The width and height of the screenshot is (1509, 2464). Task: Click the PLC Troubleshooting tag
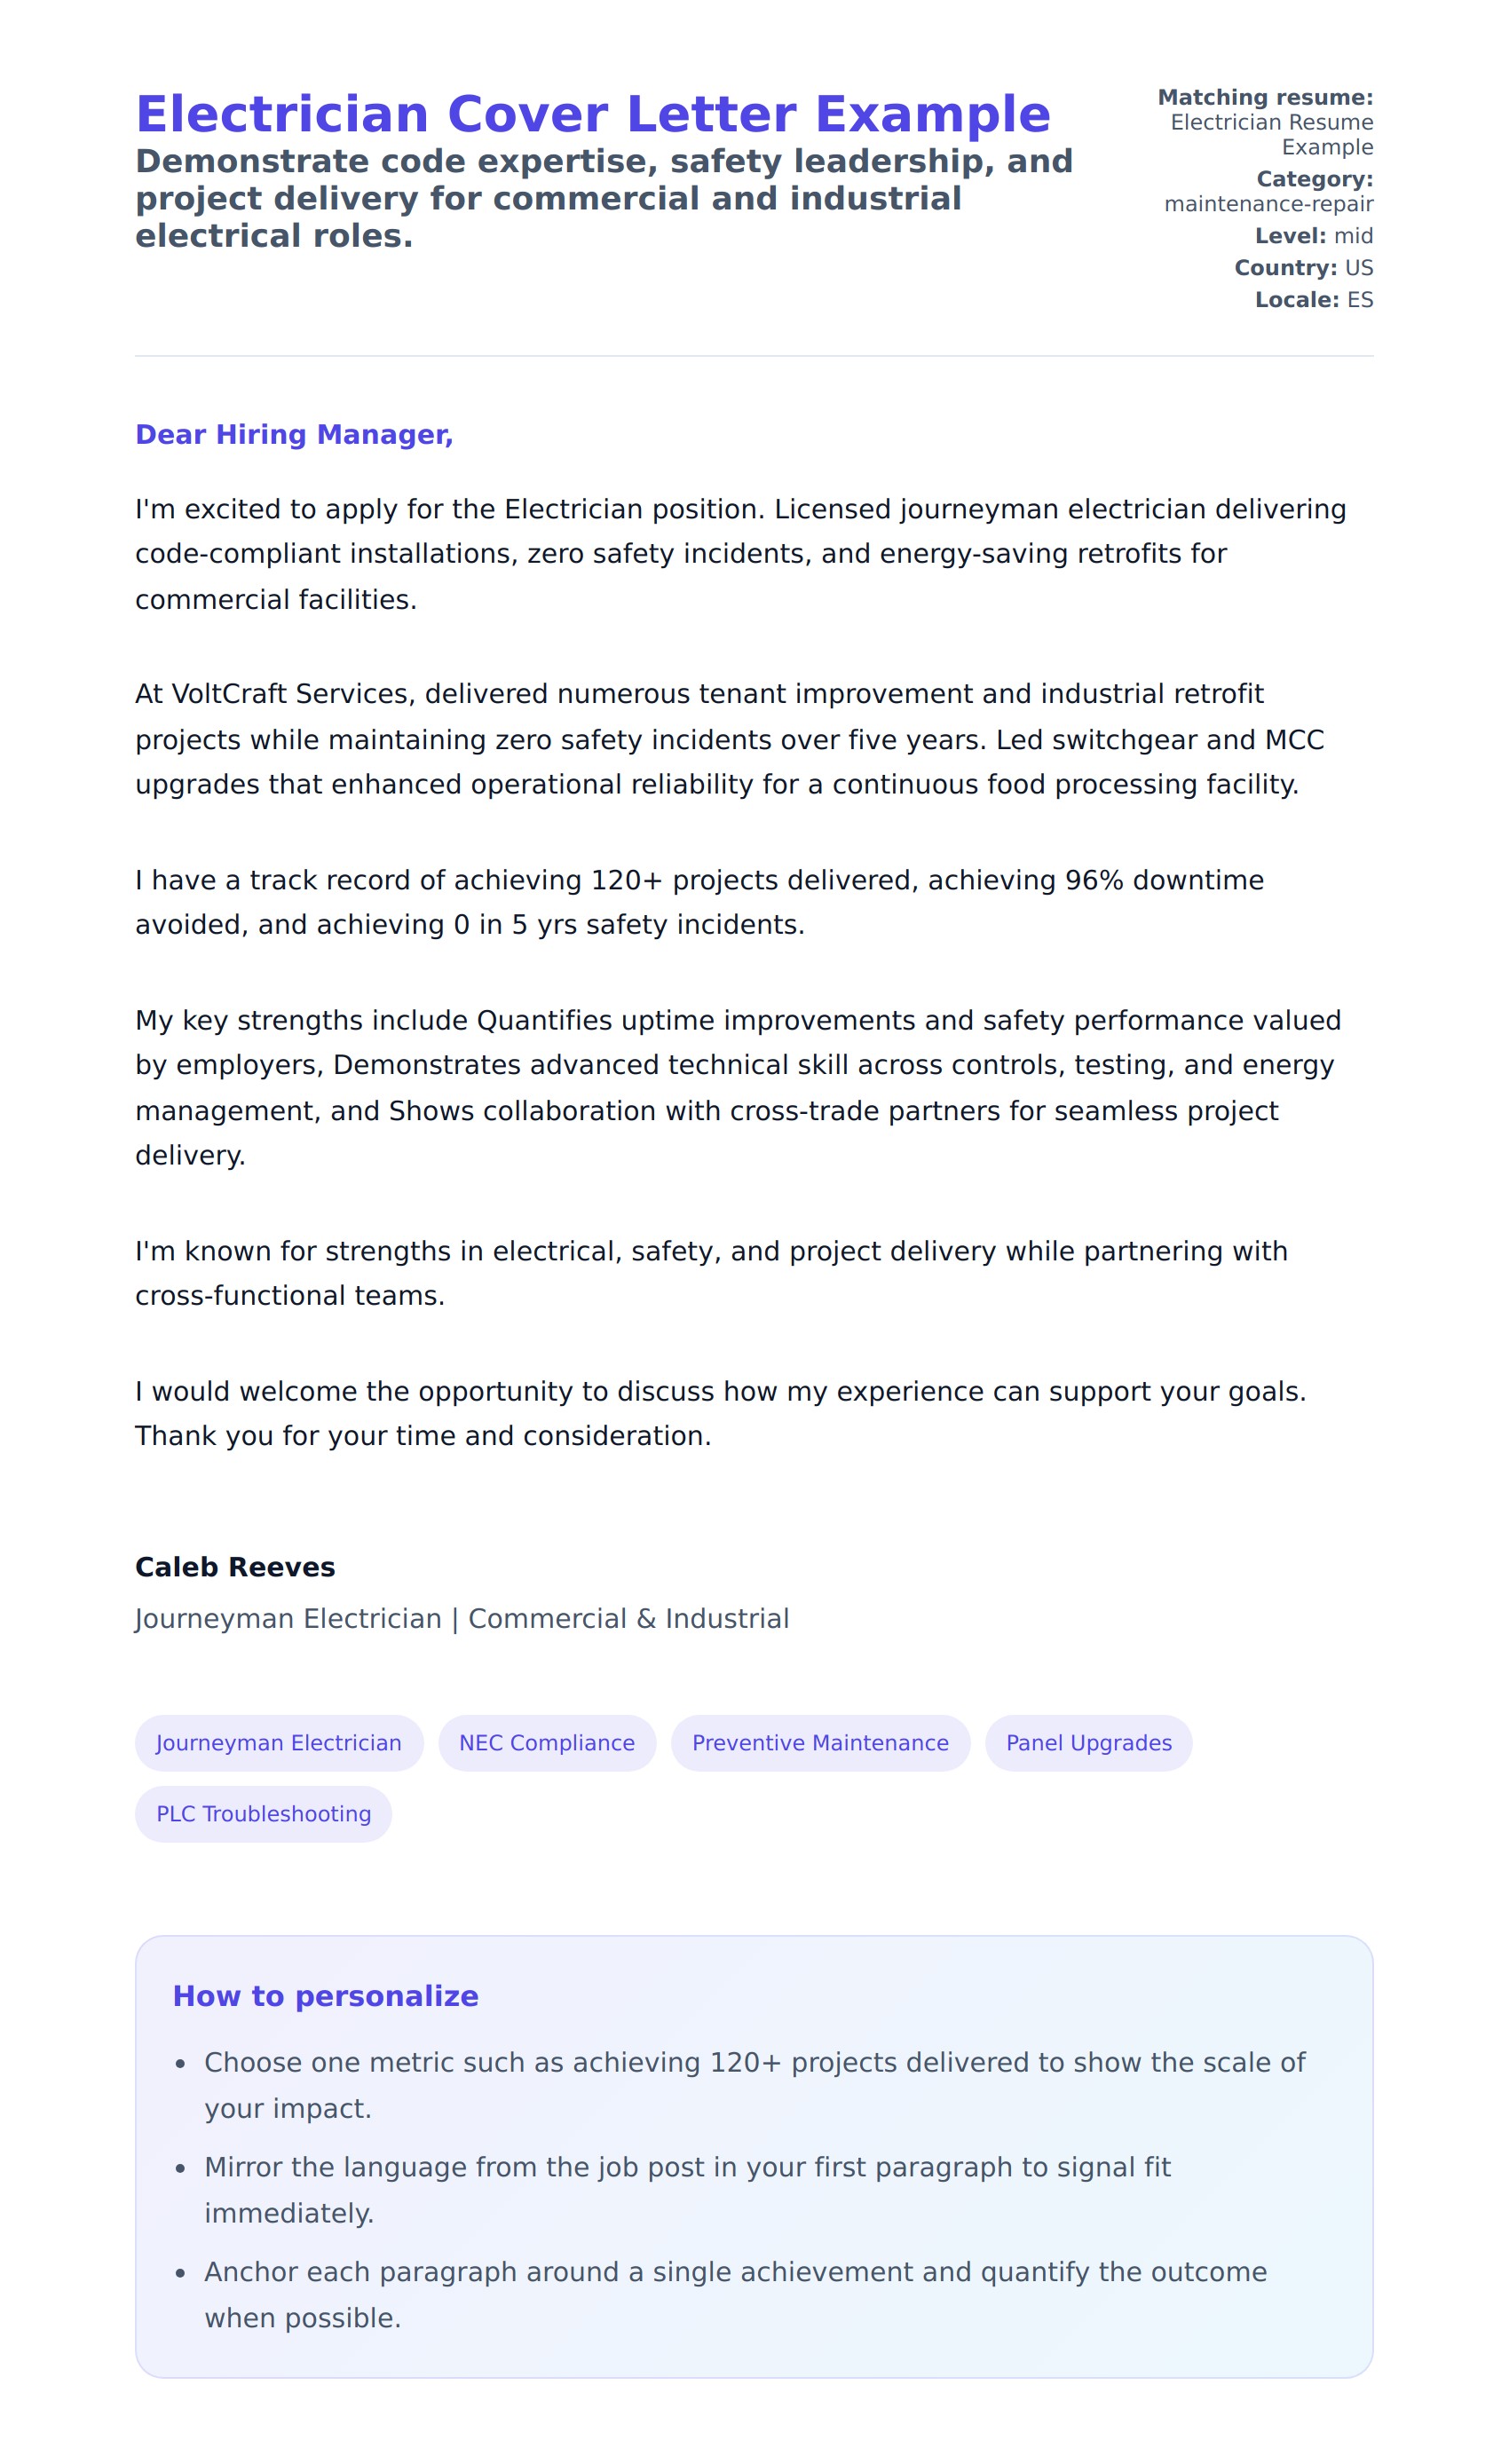coord(263,1814)
